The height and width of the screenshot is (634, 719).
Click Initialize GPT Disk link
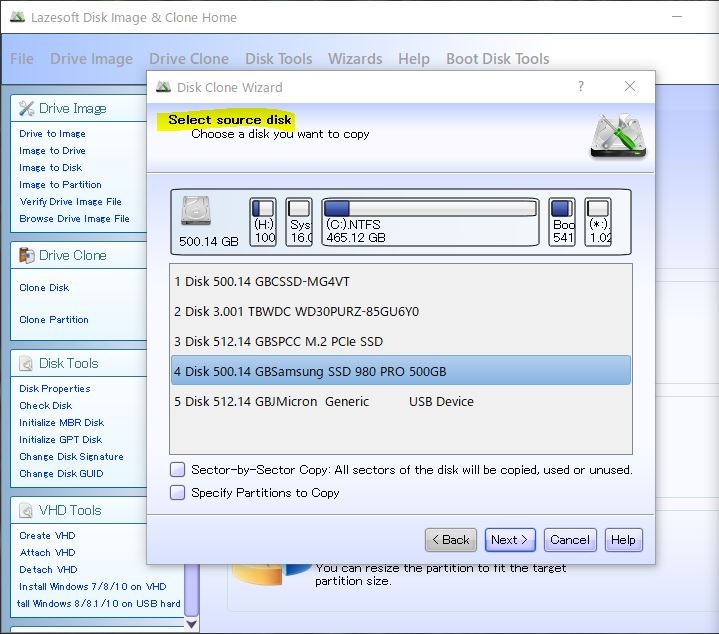(x=61, y=439)
